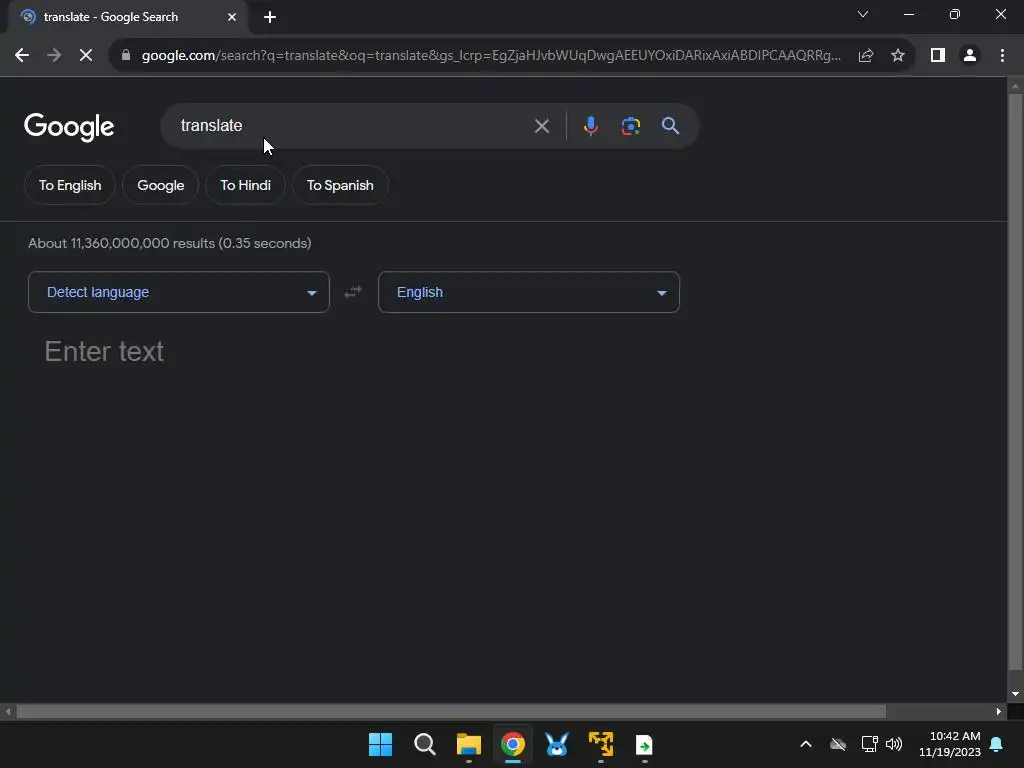Click the OneDrive cloud tray icon
The width and height of the screenshot is (1024, 768).
tap(838, 744)
